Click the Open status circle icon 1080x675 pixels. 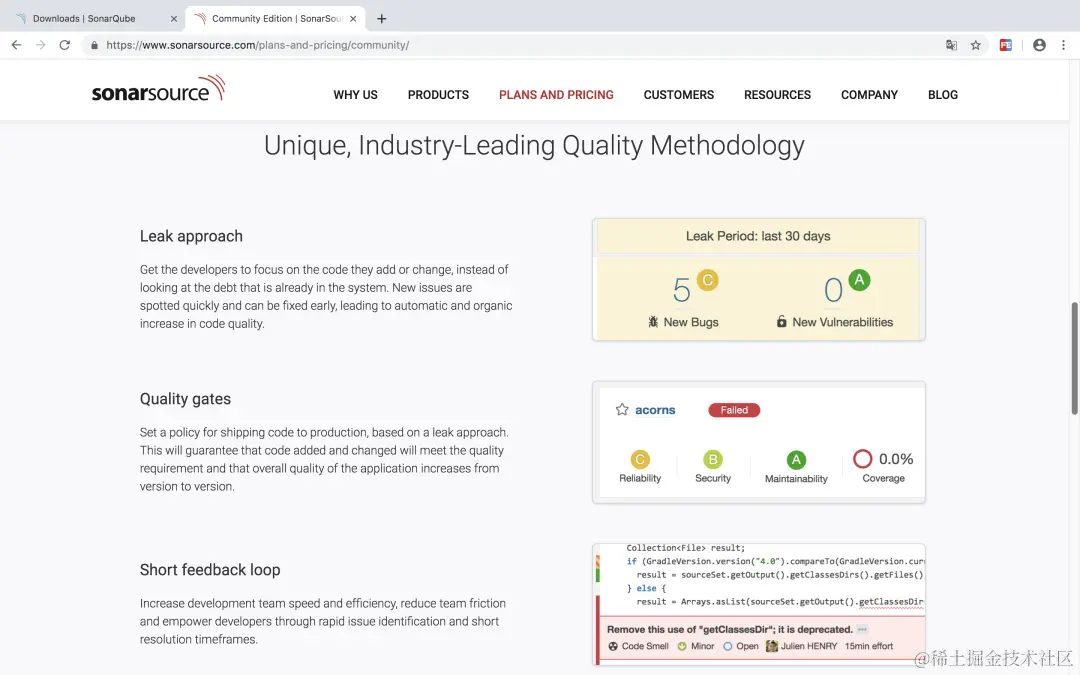click(x=727, y=646)
